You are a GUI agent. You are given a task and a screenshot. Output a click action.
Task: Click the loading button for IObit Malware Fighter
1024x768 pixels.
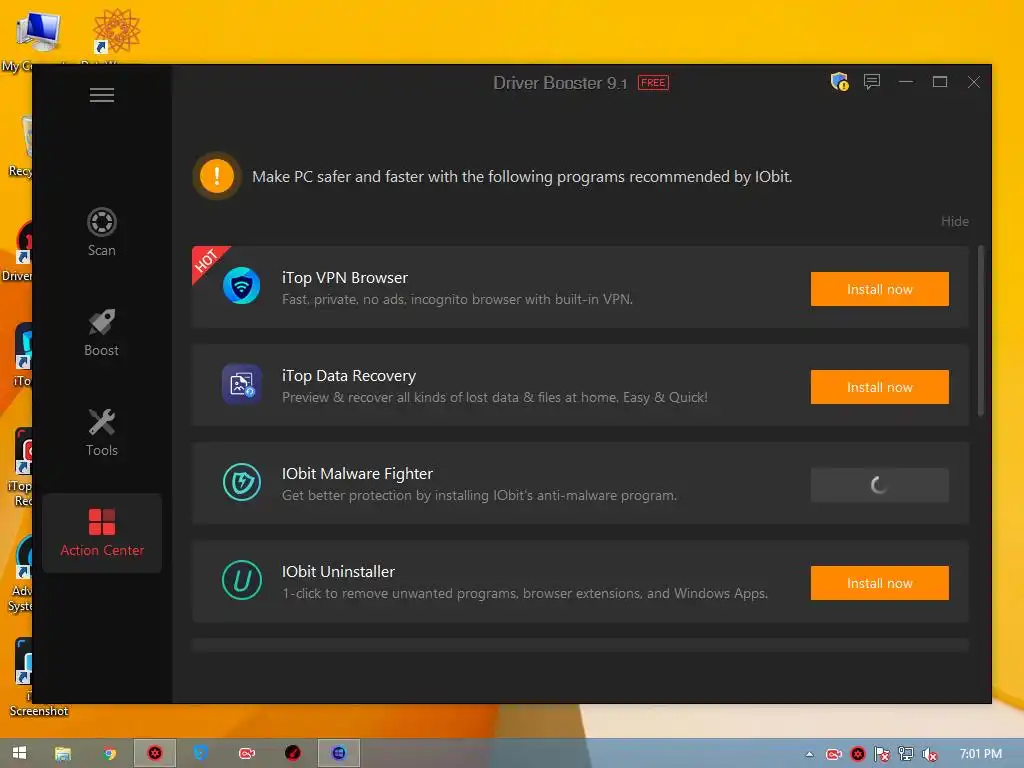click(879, 485)
